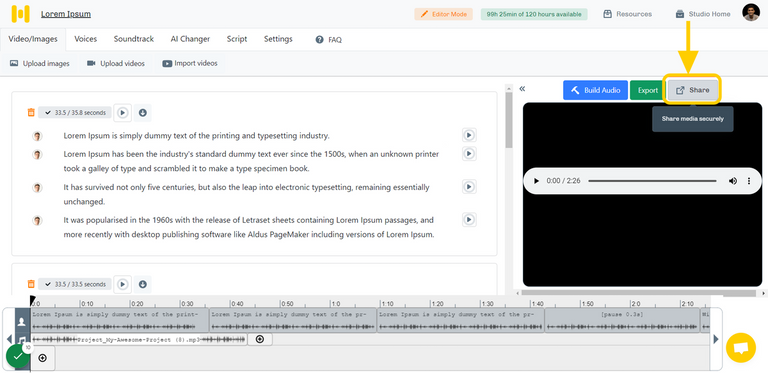This screenshot has width=768, height=373.
Task: Open the Soundtrack tab
Action: [x=134, y=39]
